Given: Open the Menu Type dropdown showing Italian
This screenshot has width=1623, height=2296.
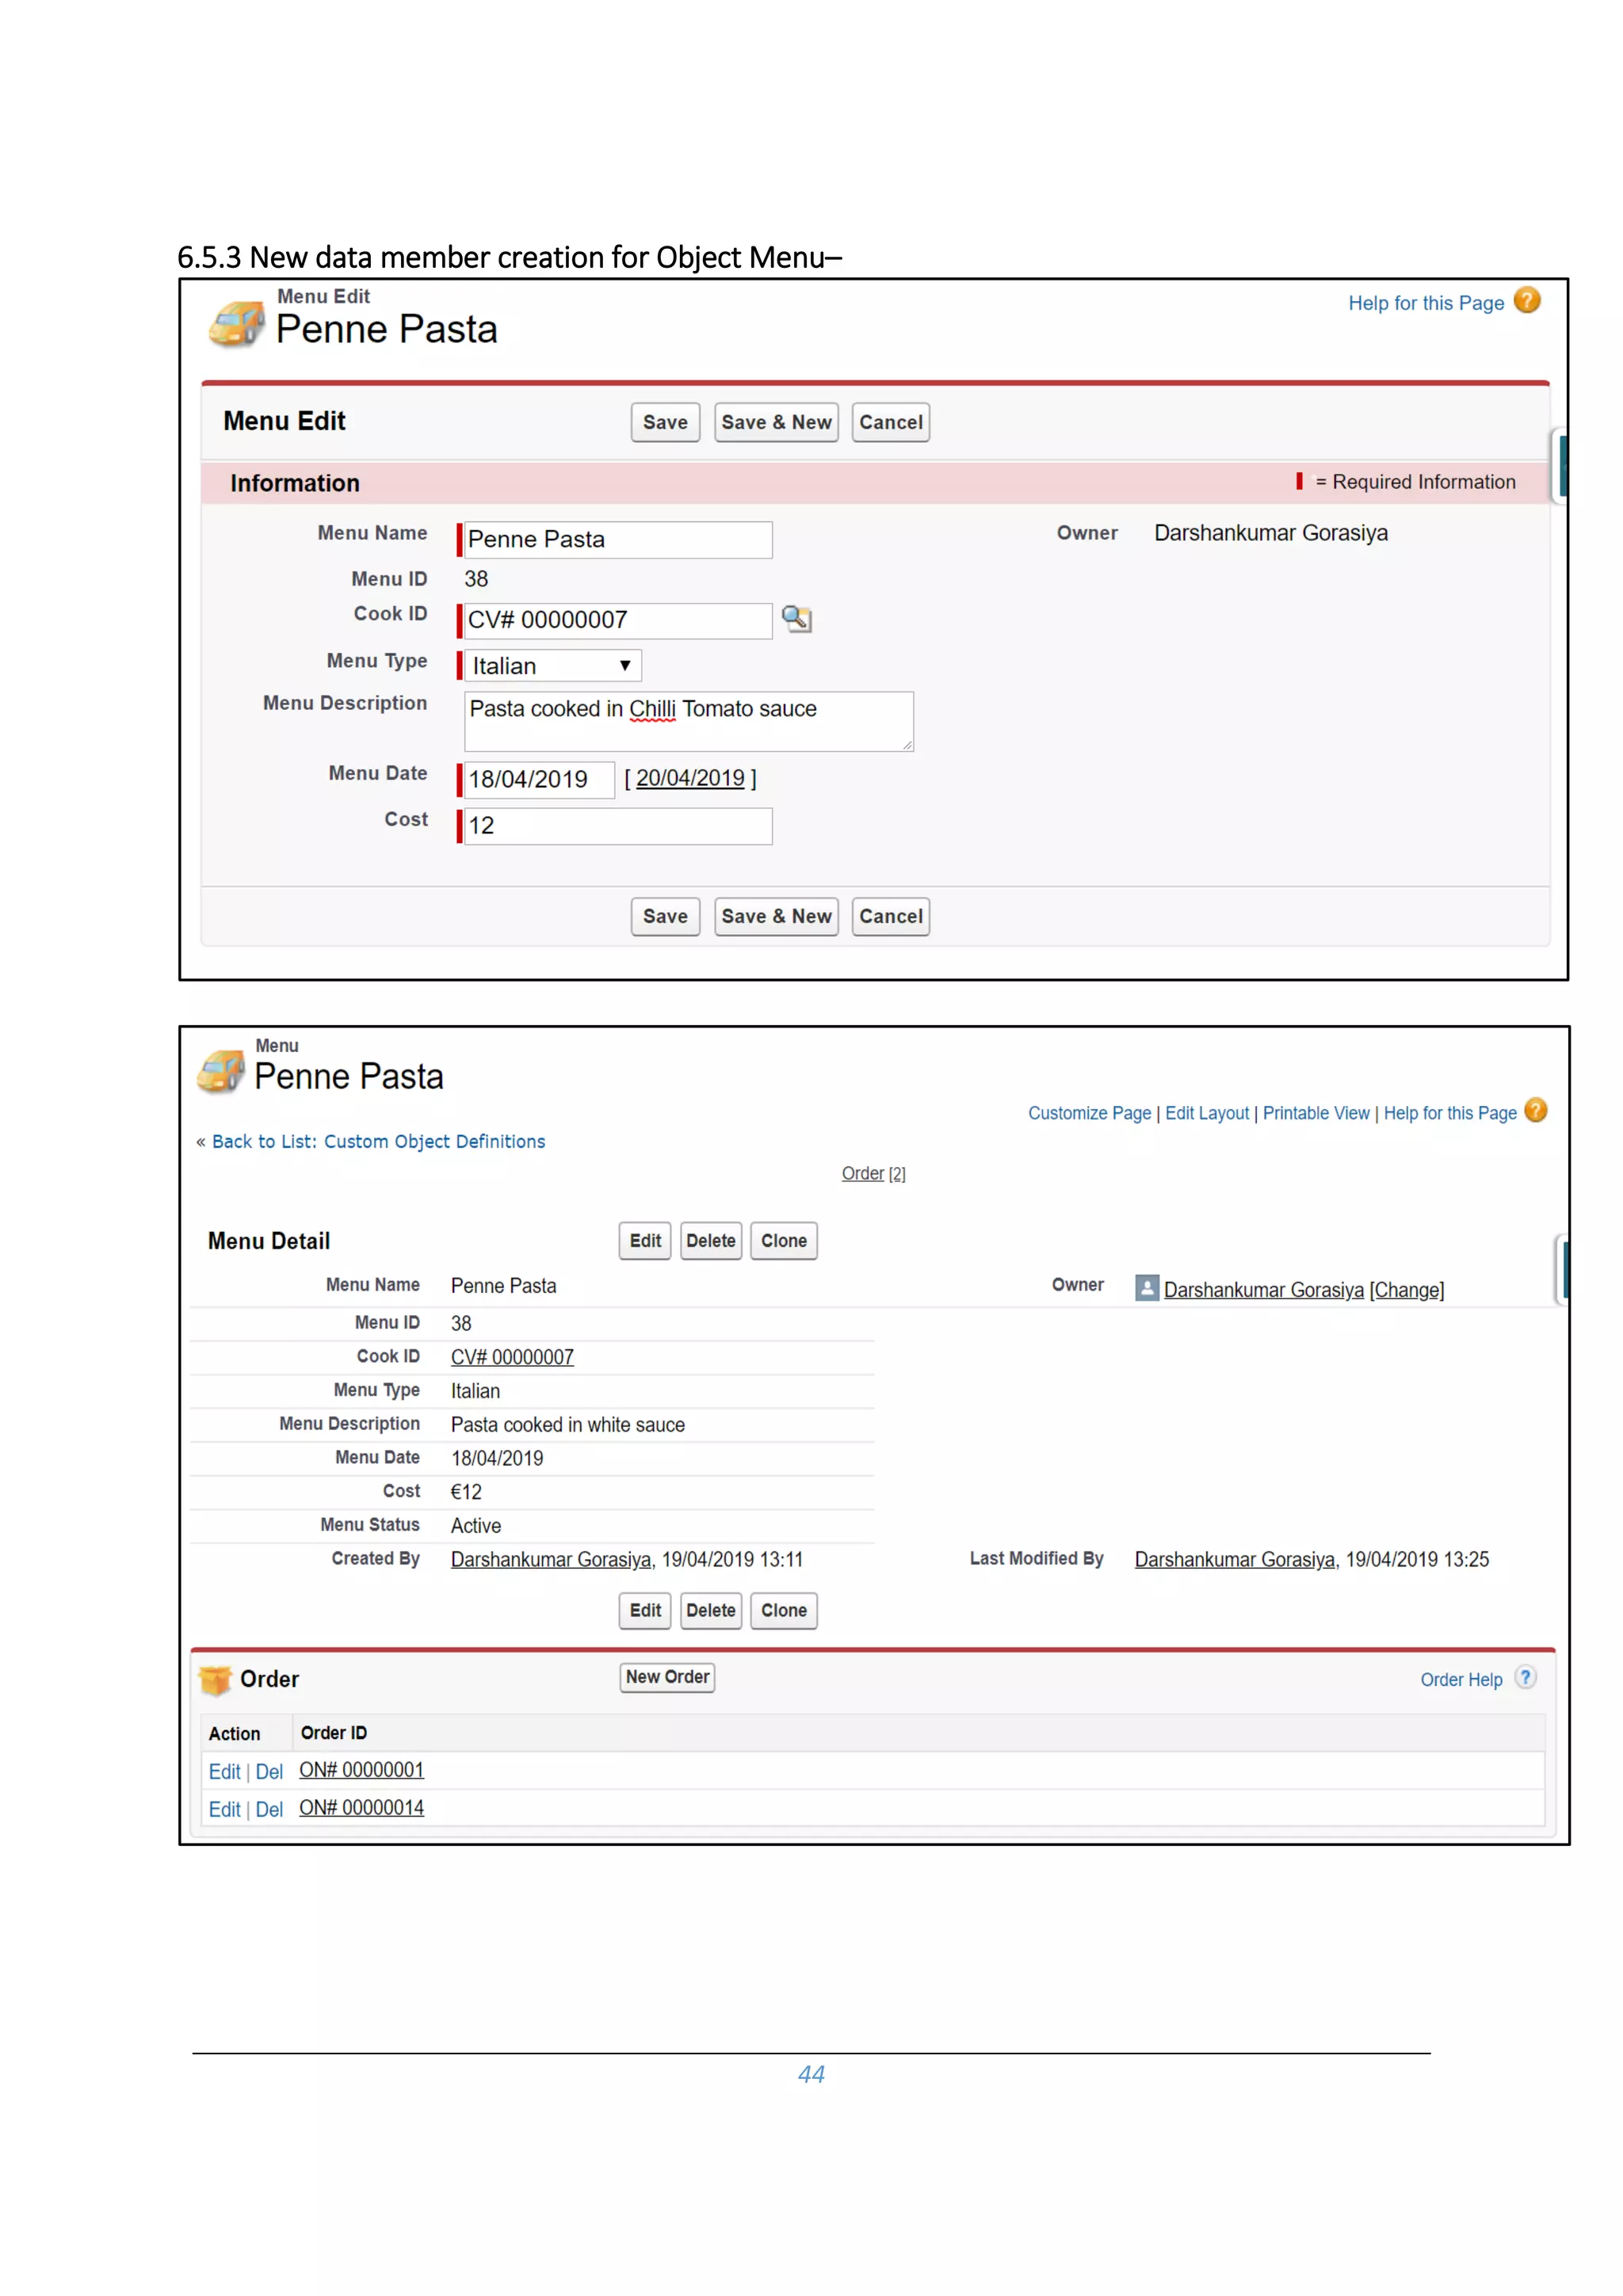Looking at the screenshot, I should point(552,666).
